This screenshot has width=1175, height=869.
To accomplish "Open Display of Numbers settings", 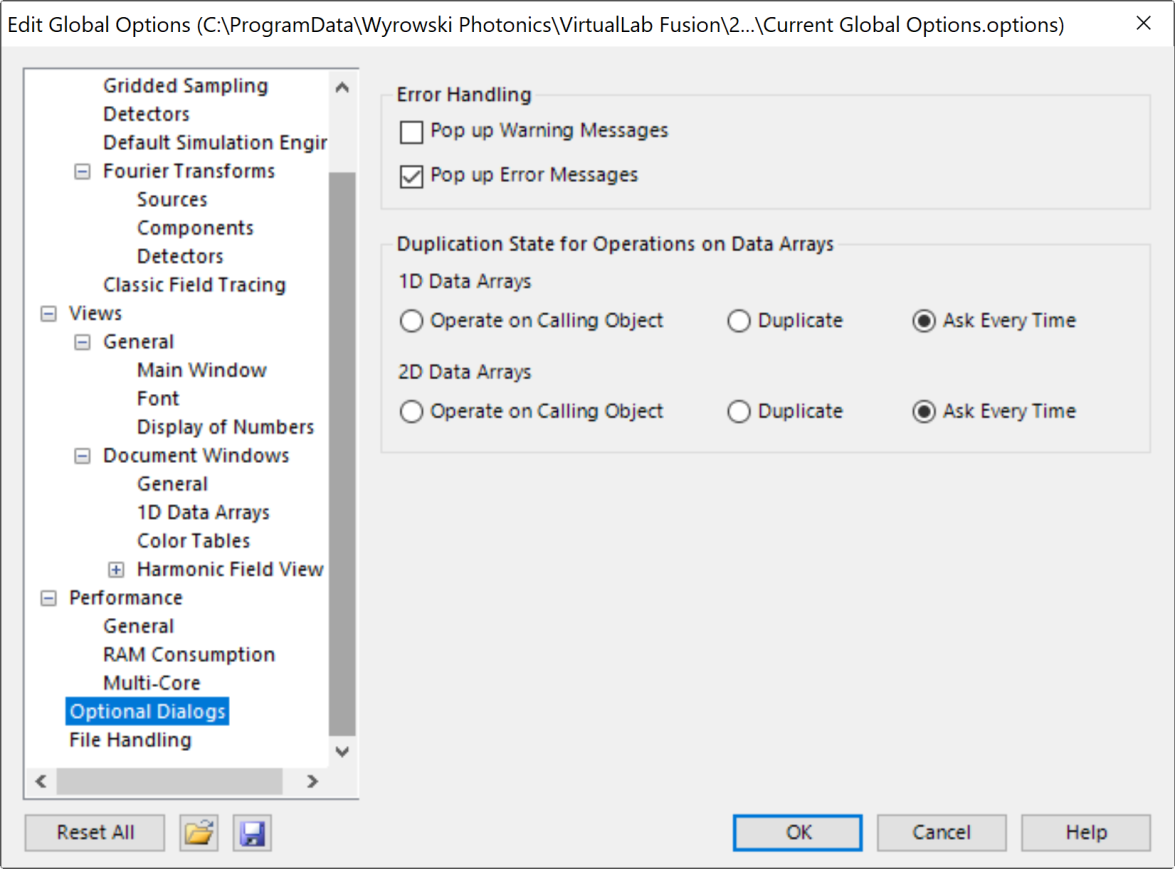I will pyautogui.click(x=225, y=427).
